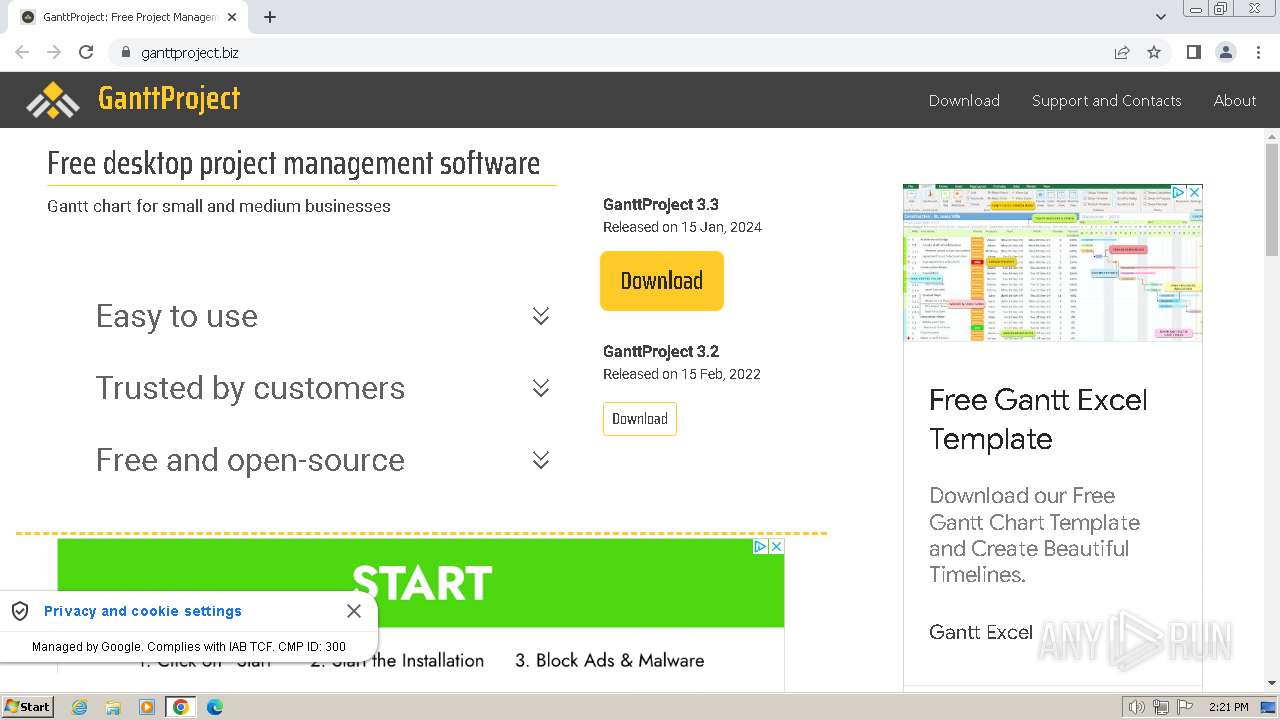Download GanttProject 3.3 yellow button
Viewport: 1280px width, 720px height.
(662, 281)
